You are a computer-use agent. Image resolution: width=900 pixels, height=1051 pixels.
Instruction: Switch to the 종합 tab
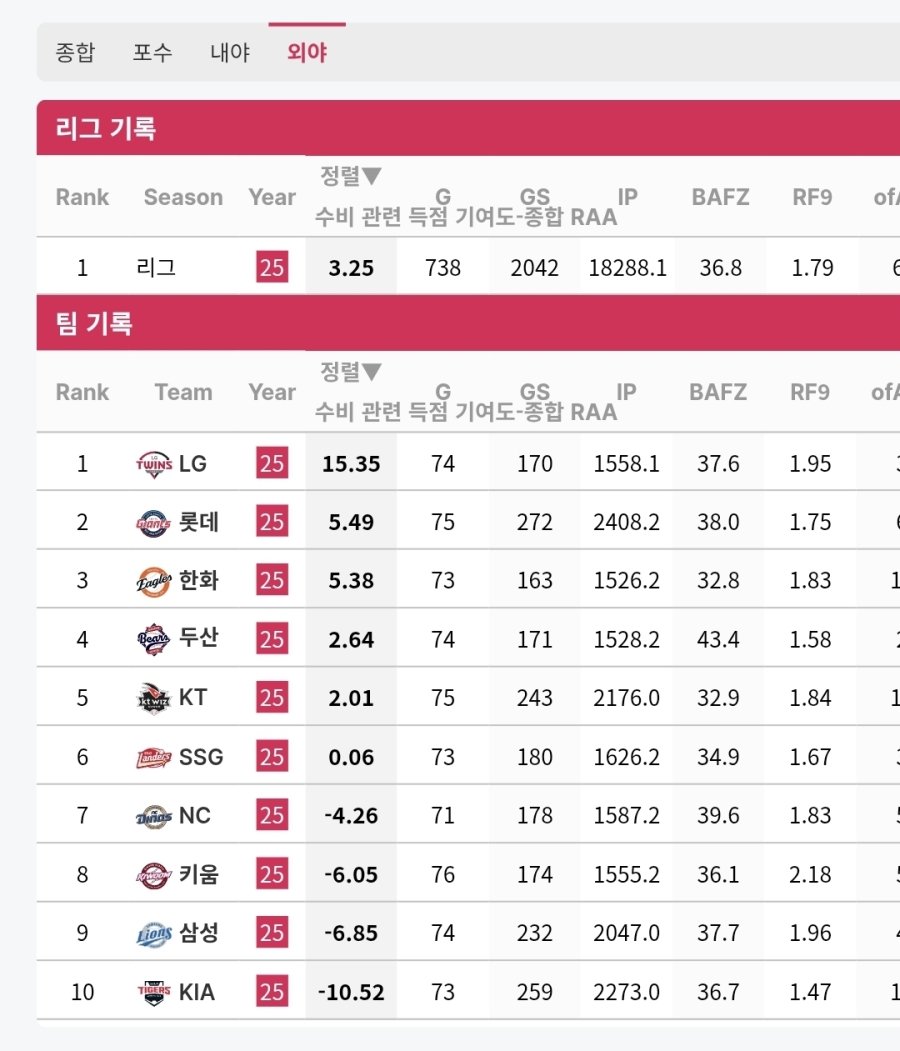(75, 52)
